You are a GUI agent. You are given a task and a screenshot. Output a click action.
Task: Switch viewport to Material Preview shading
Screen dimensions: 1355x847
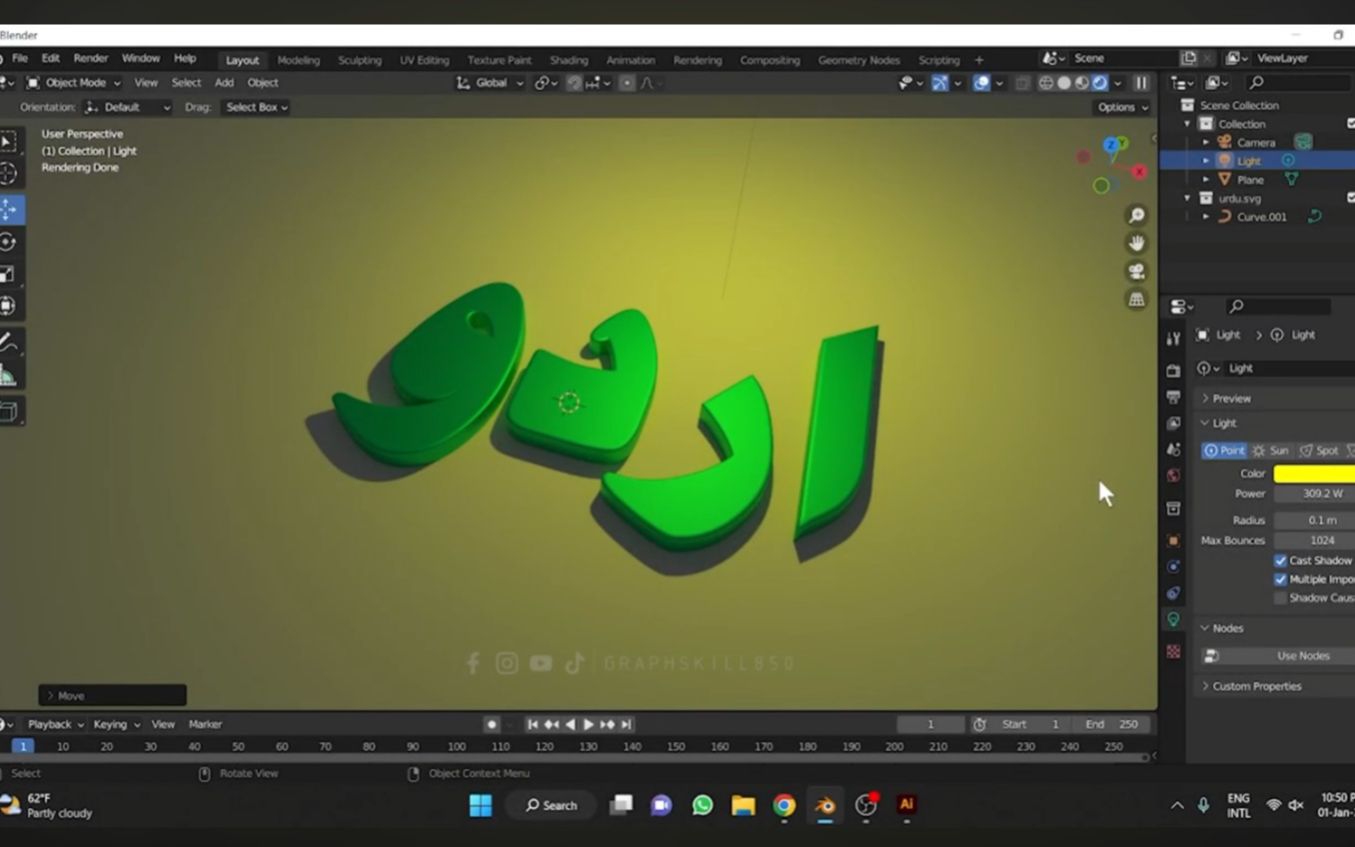pos(1080,83)
